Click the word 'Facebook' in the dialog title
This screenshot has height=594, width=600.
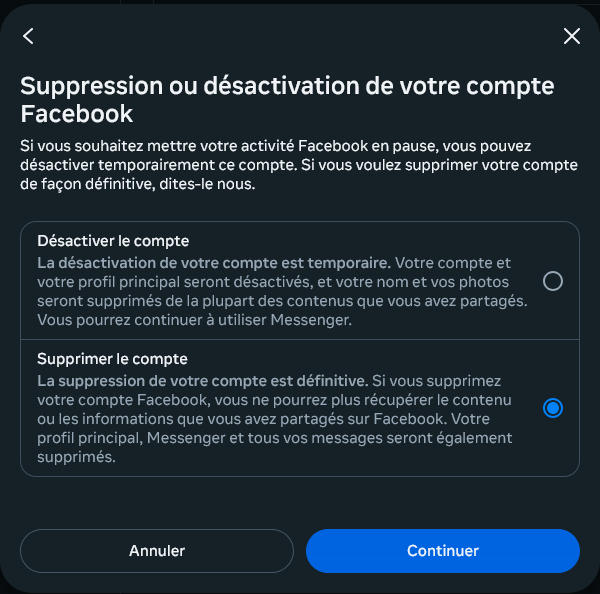(x=77, y=114)
